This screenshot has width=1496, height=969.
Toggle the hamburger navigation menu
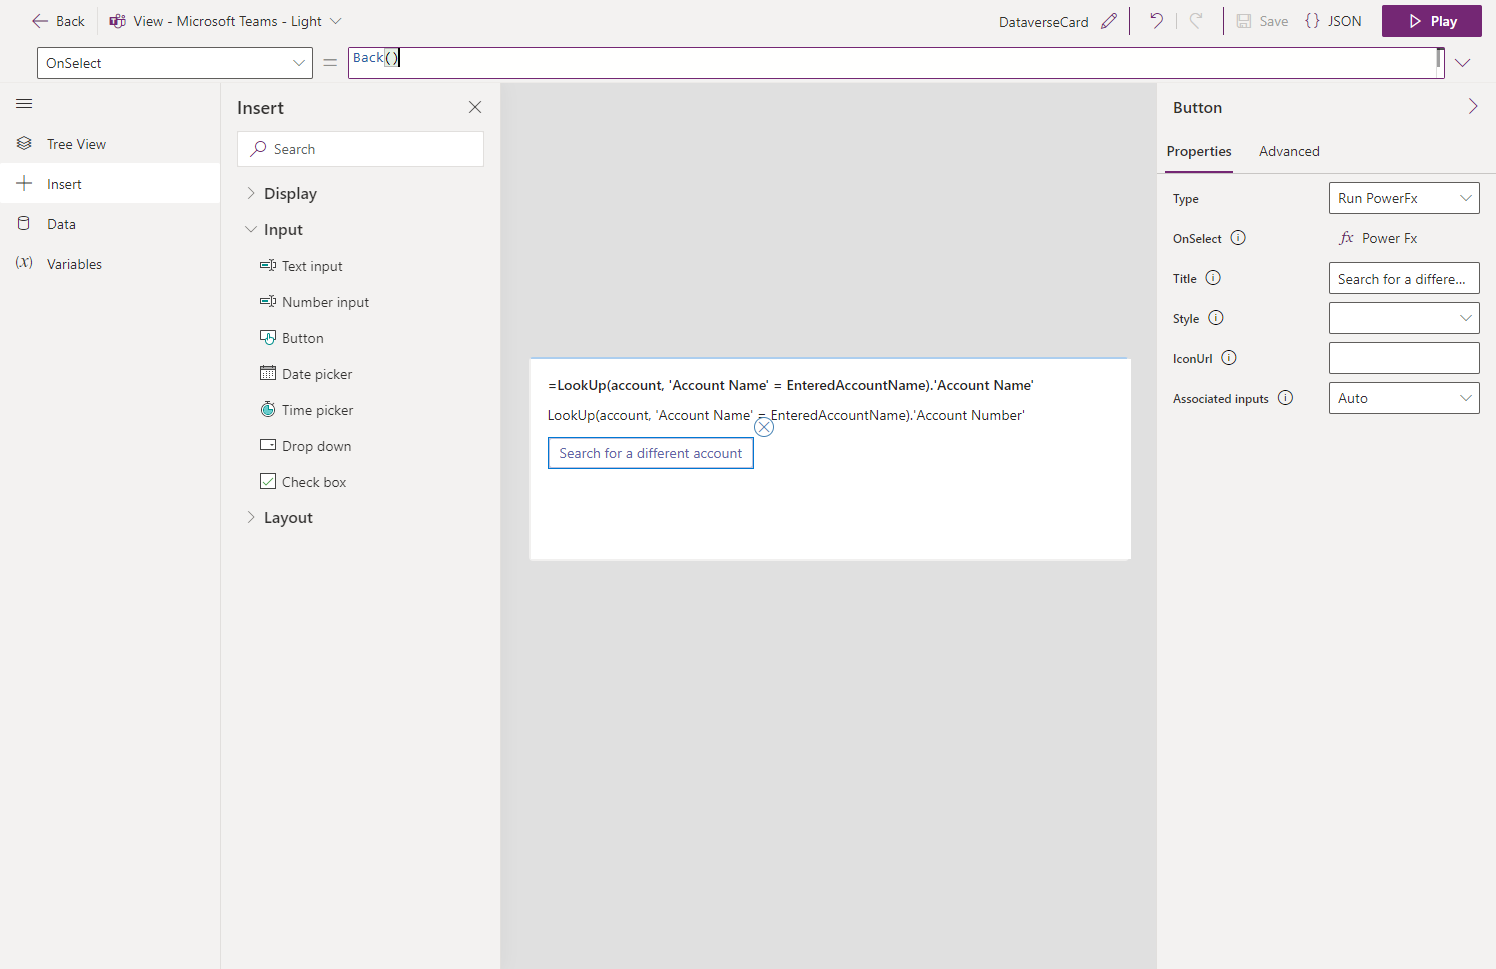[x=25, y=104]
